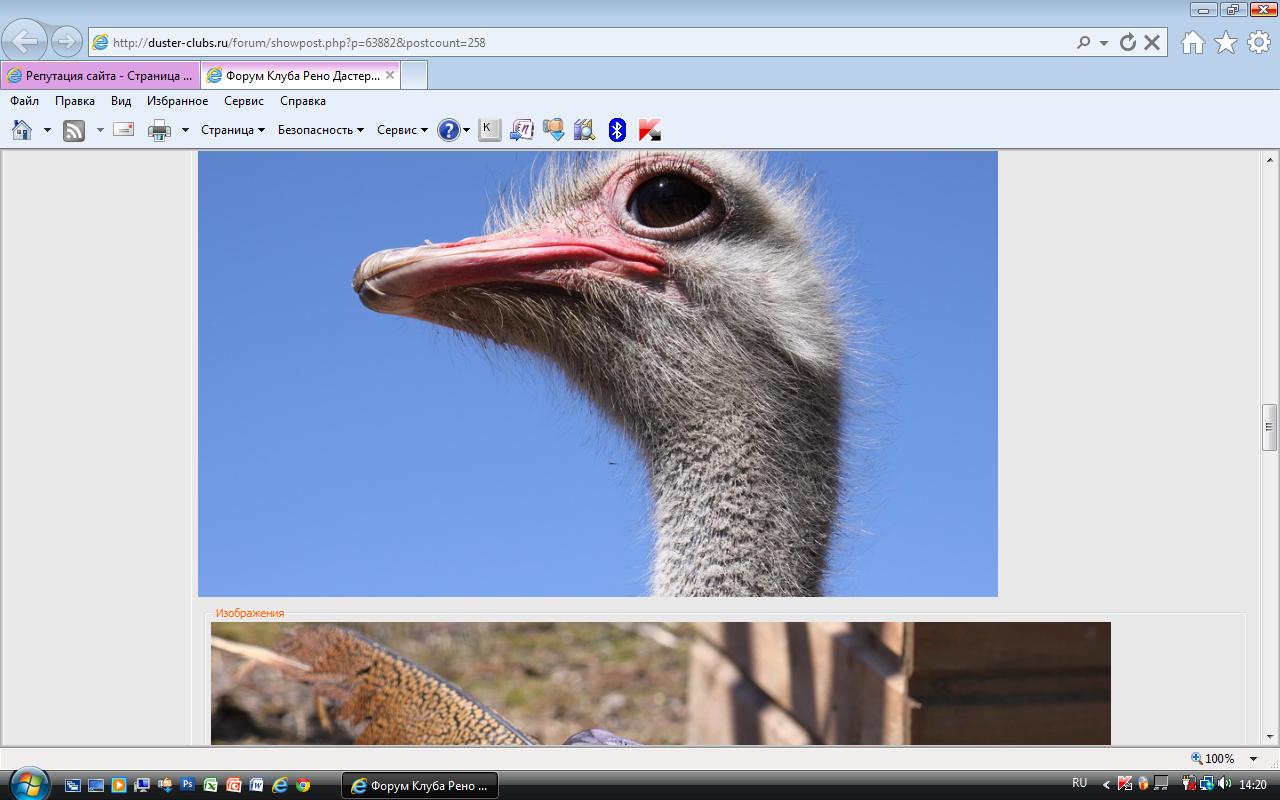
Task: Switch to the Репутация сайта tab
Action: 100,76
